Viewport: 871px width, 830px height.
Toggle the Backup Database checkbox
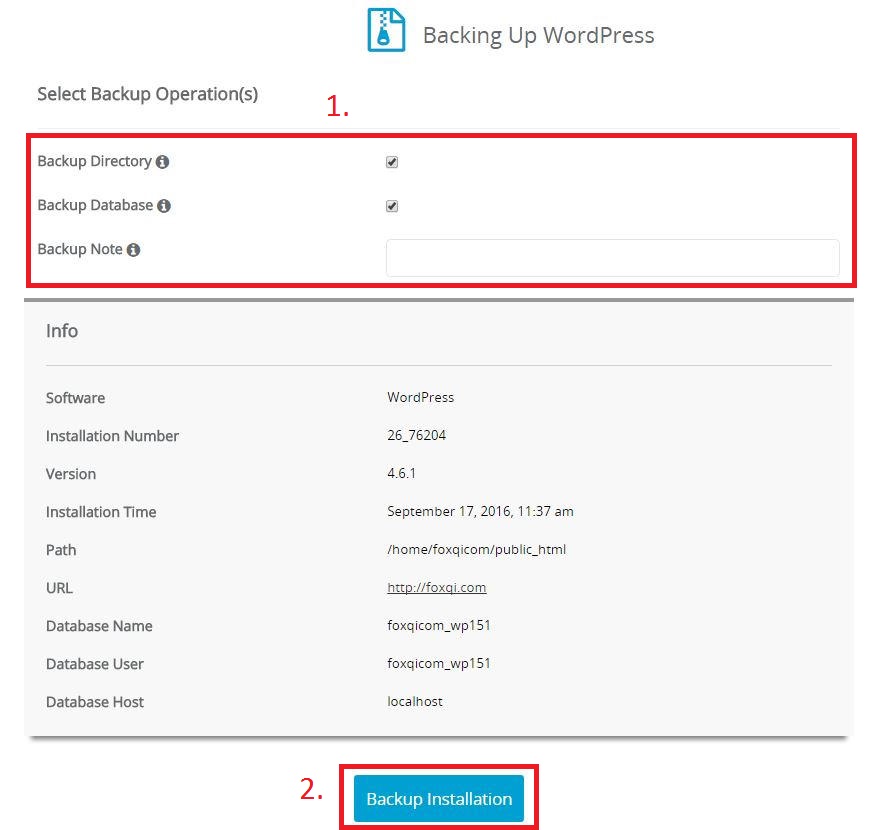pos(392,206)
